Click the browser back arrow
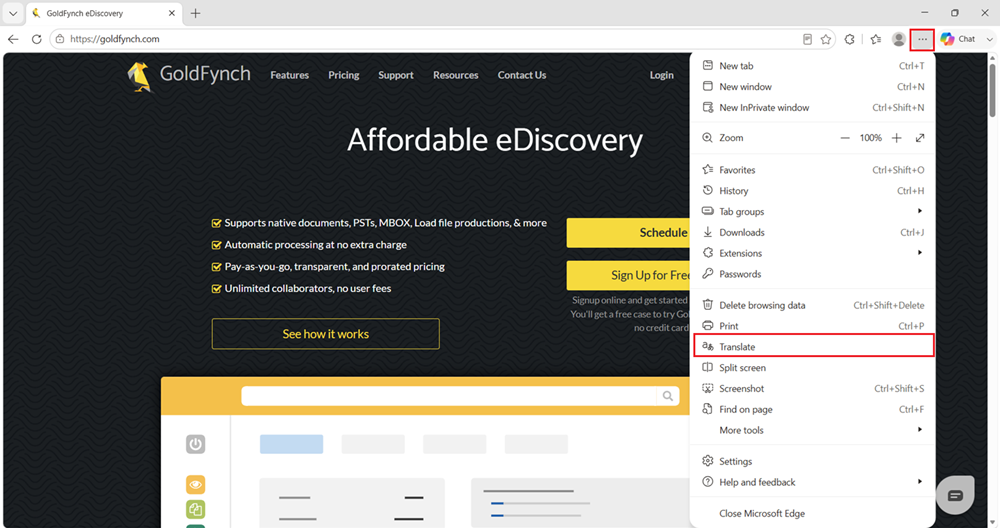Screen dimensions: 1000x528 13,39
